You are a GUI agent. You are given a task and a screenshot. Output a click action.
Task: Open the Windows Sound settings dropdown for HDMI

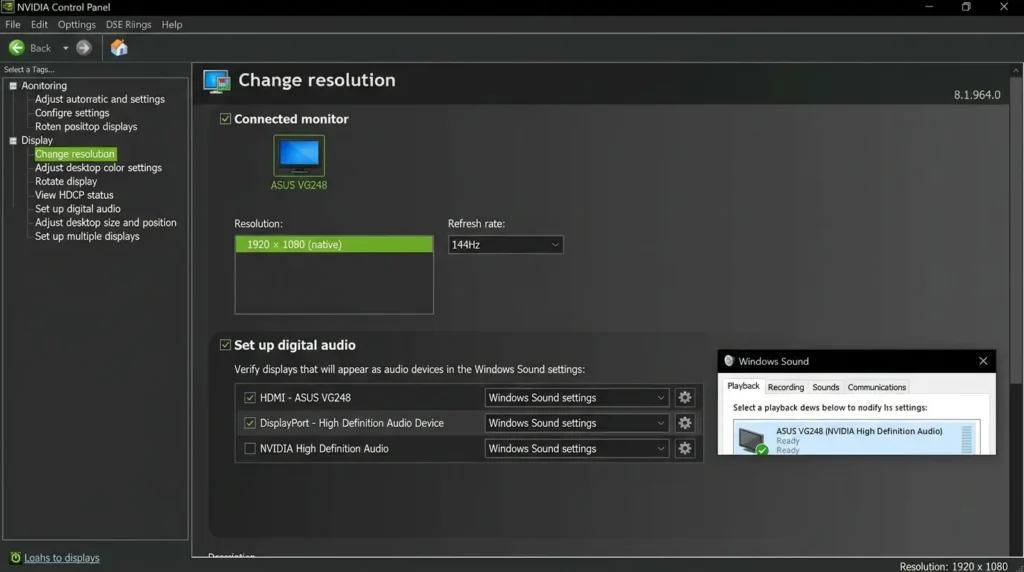click(x=577, y=397)
